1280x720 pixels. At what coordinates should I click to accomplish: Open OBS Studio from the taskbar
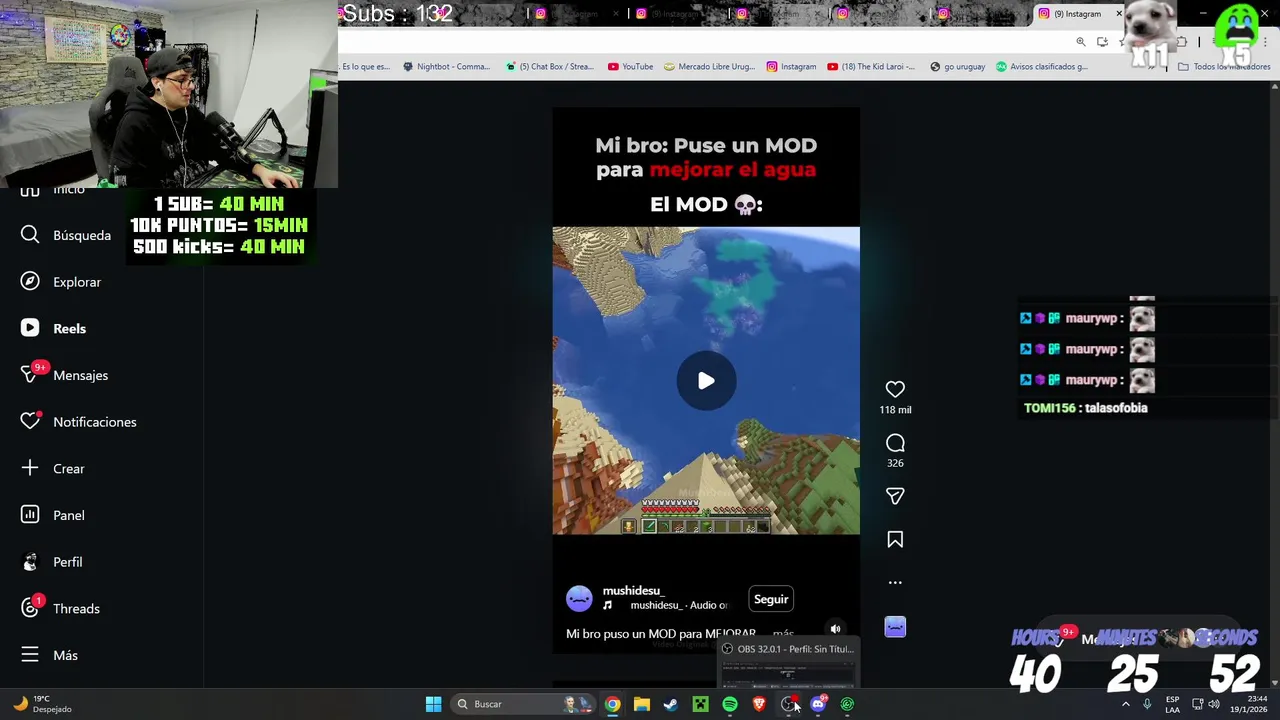(789, 704)
